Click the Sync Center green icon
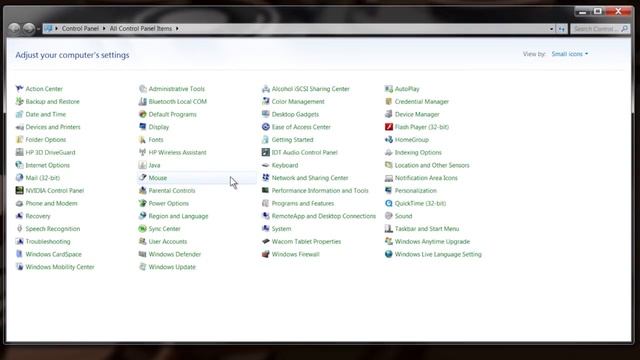Image resolution: width=640 pixels, height=360 pixels. tap(142, 229)
